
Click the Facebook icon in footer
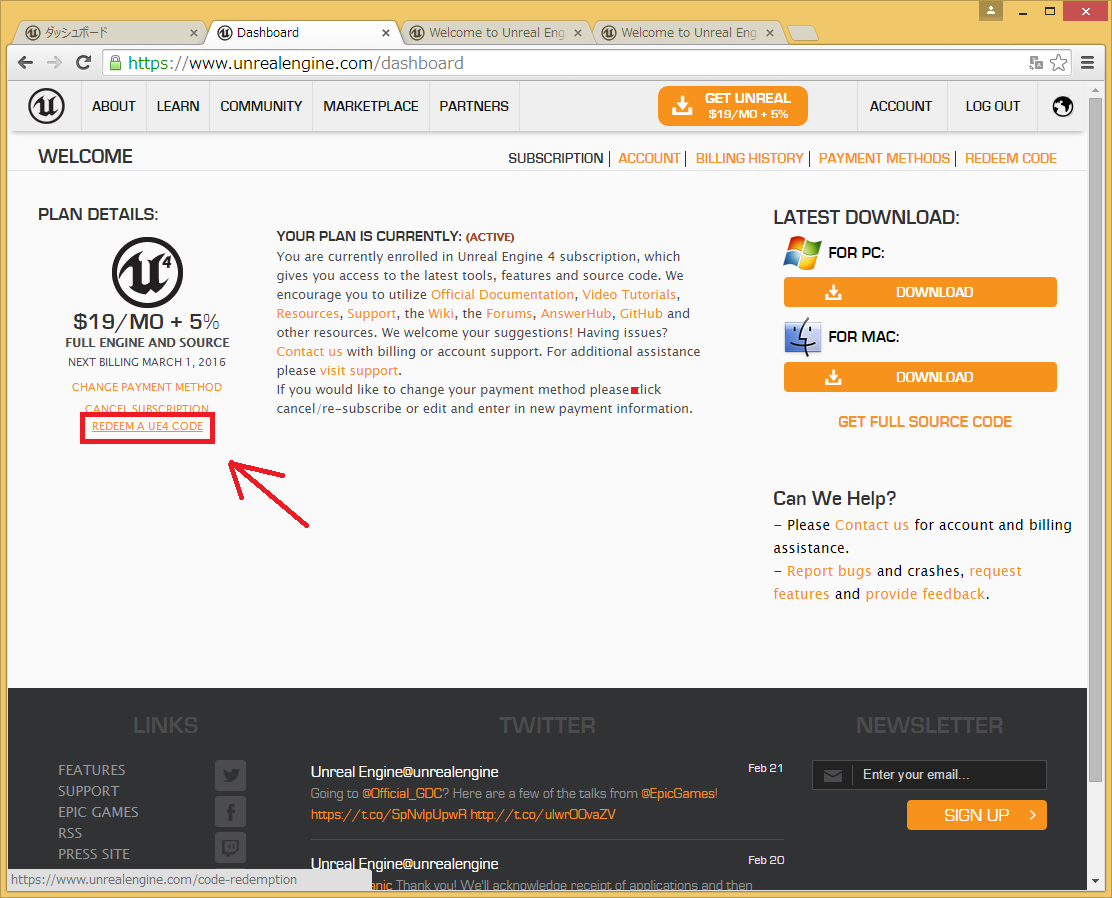click(230, 811)
